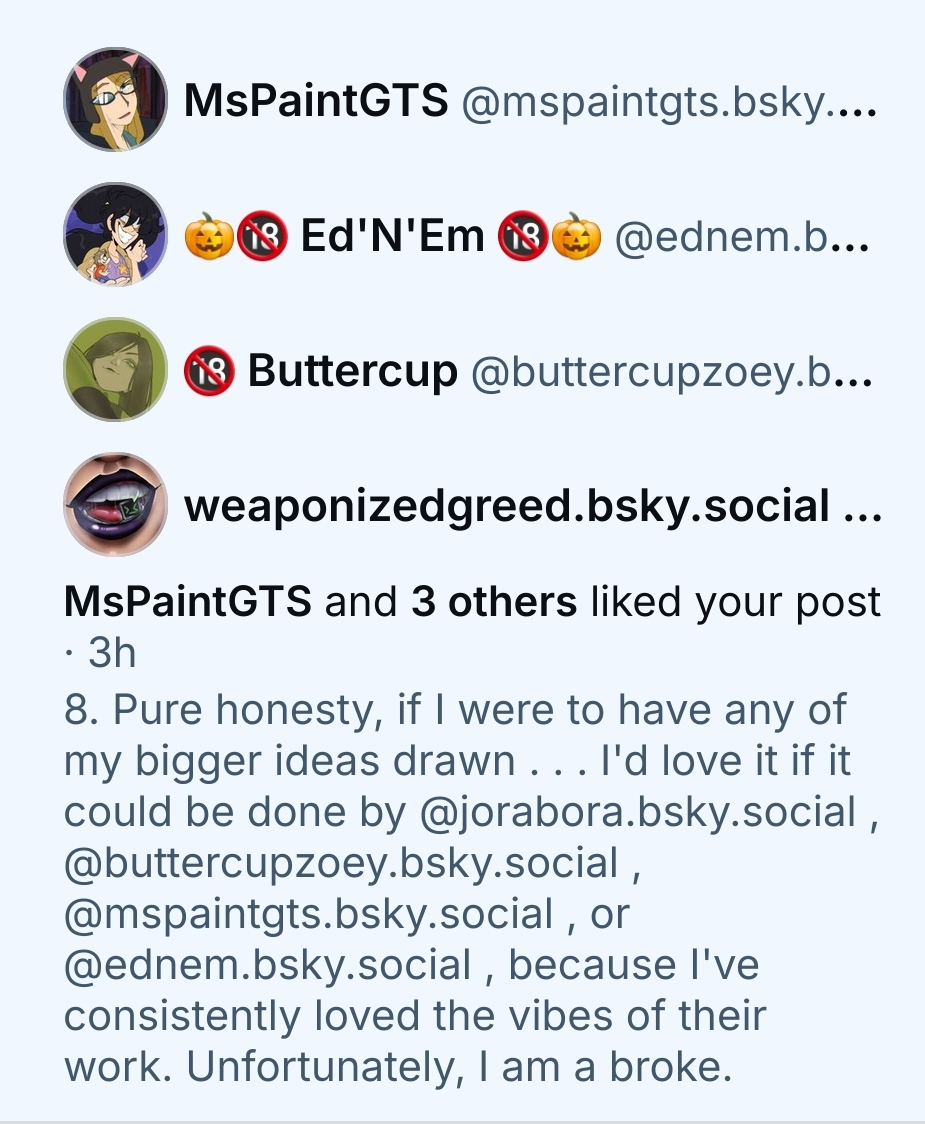This screenshot has width=925, height=1124.
Task: Open MsPaintGTS's cat-eared avatar
Action: [115, 99]
